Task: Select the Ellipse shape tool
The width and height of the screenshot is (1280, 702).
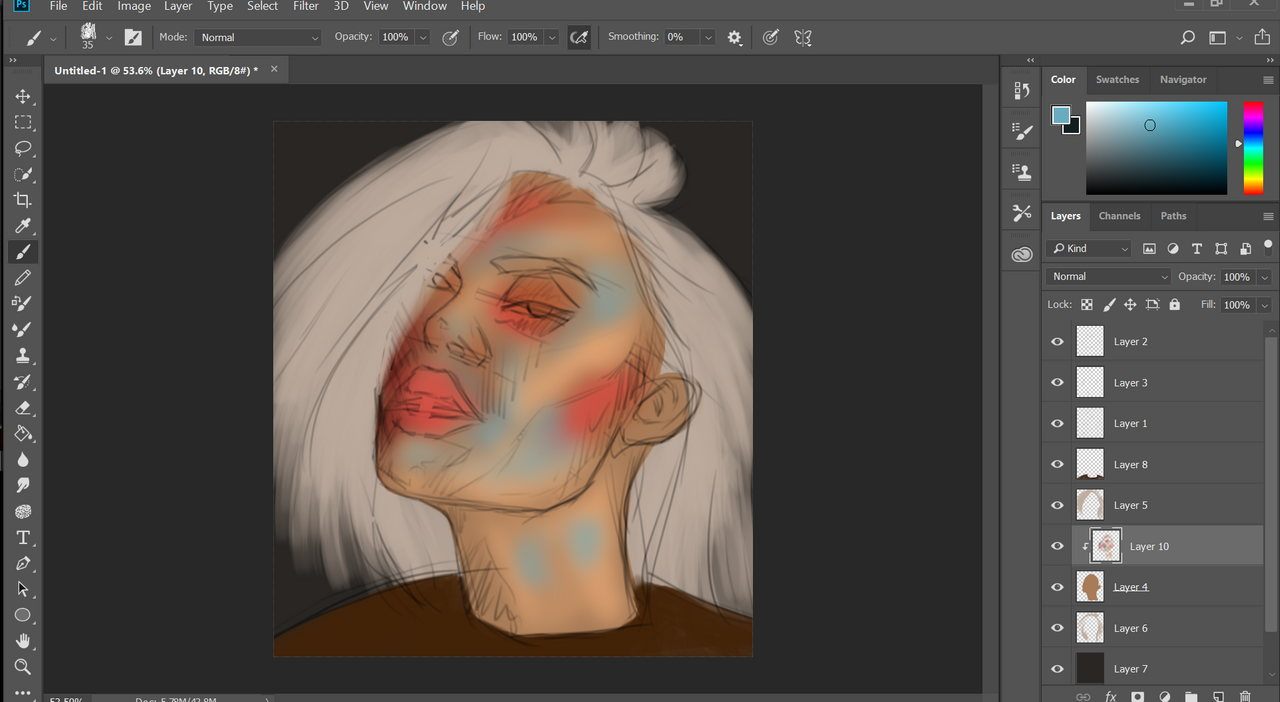Action: (22, 616)
